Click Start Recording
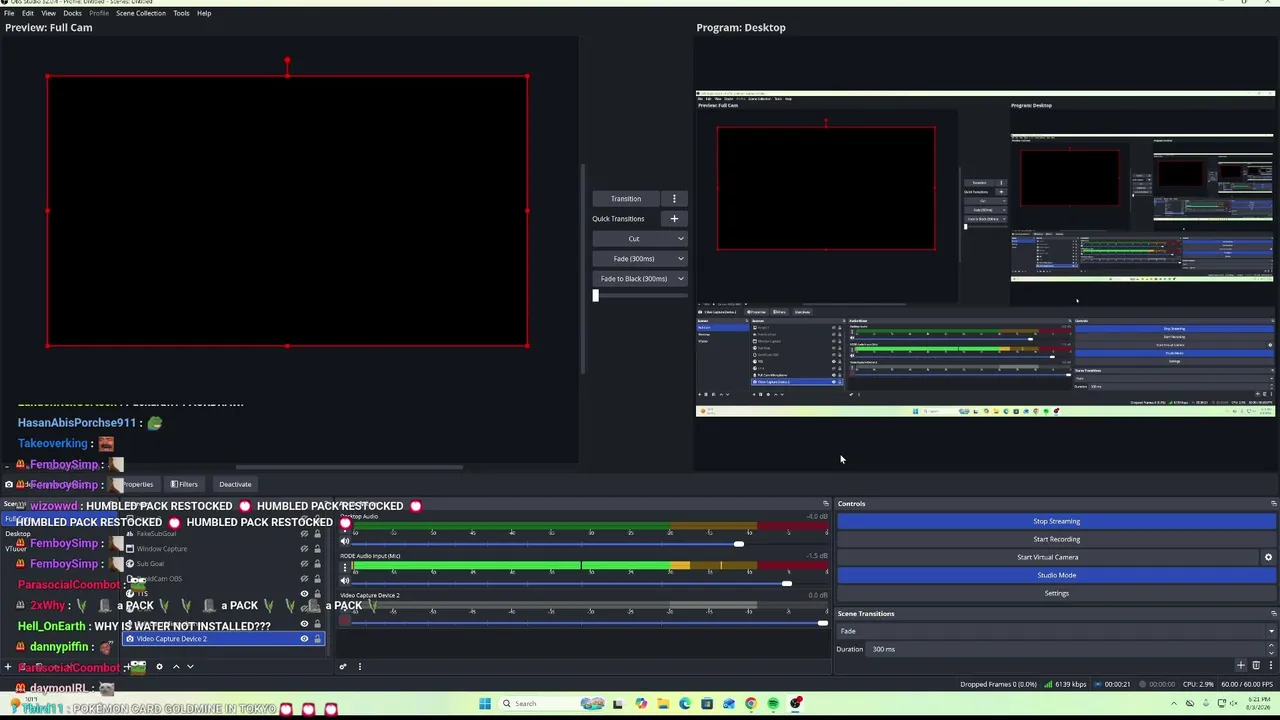The height and width of the screenshot is (720, 1280). pyautogui.click(x=1056, y=539)
